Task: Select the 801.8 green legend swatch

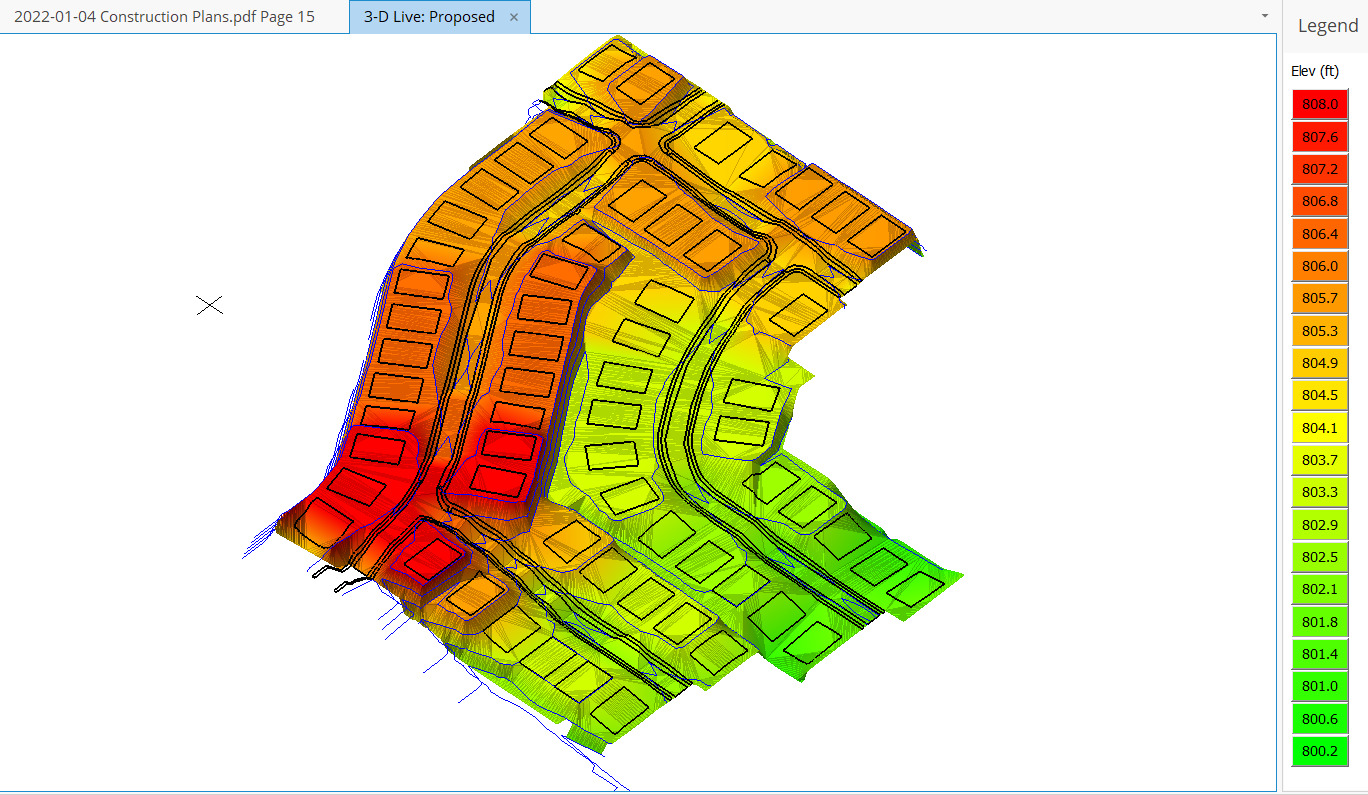Action: [x=1320, y=622]
